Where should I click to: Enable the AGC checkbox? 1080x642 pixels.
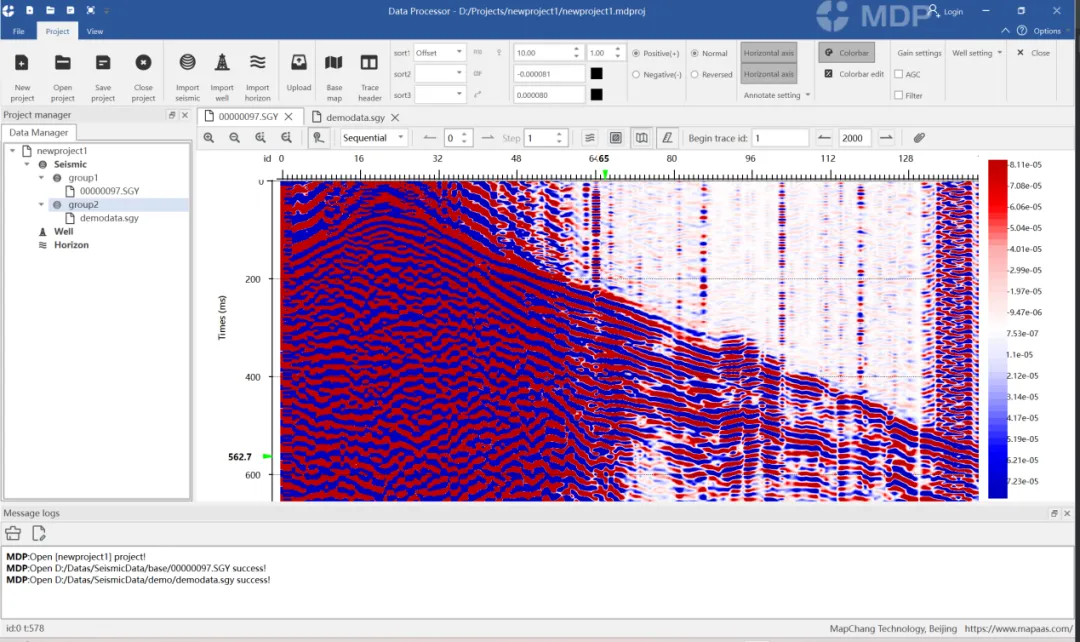coord(898,74)
